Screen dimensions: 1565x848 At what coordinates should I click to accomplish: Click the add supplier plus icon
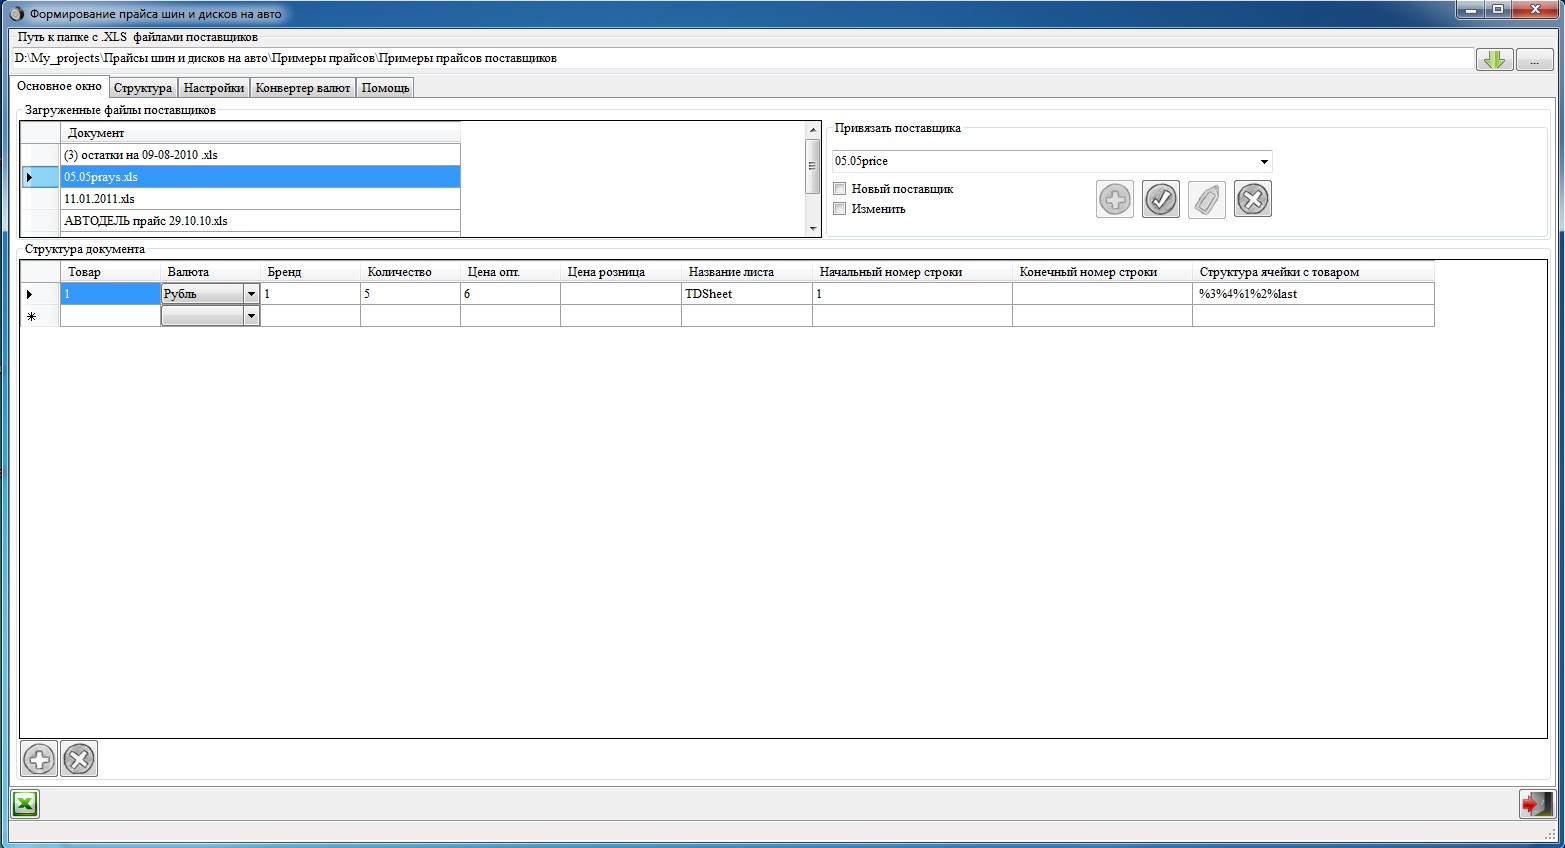(1115, 199)
